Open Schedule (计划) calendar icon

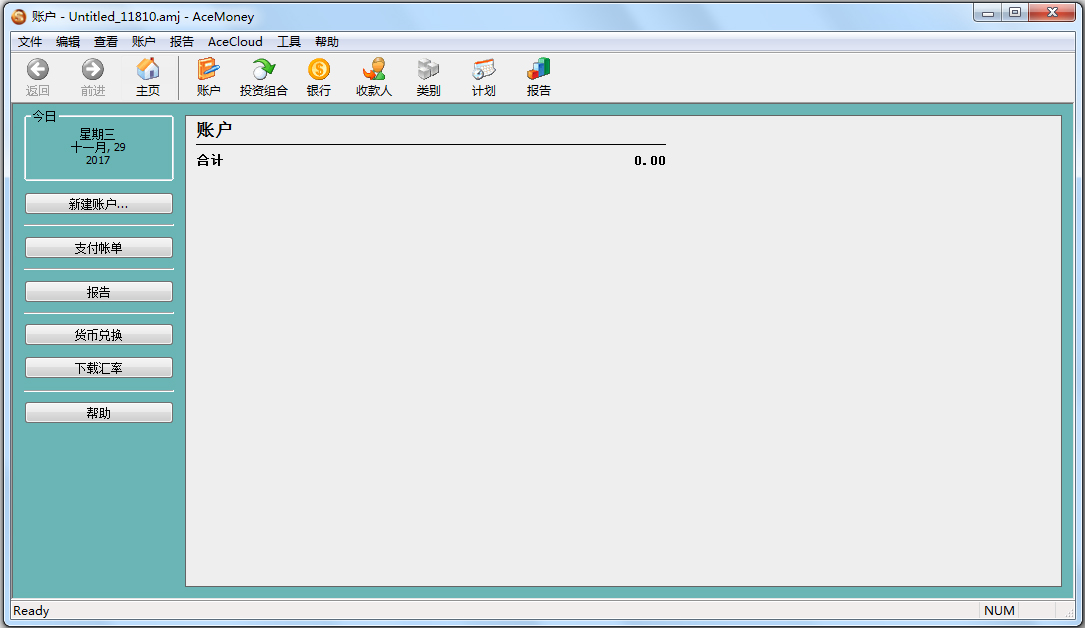(483, 69)
